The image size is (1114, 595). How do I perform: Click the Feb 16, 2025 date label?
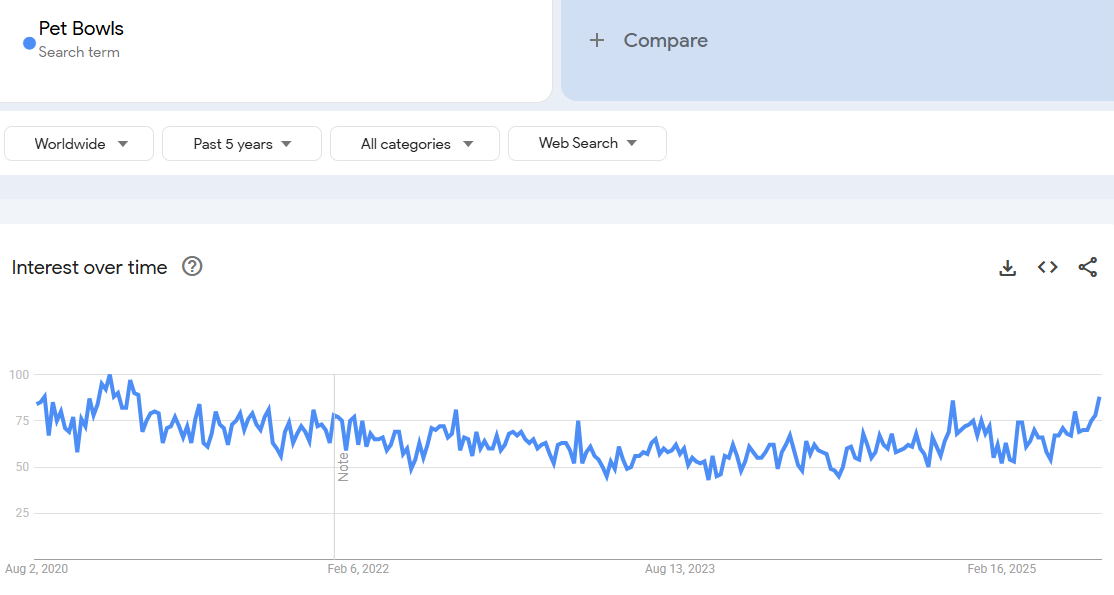[x=1002, y=569]
